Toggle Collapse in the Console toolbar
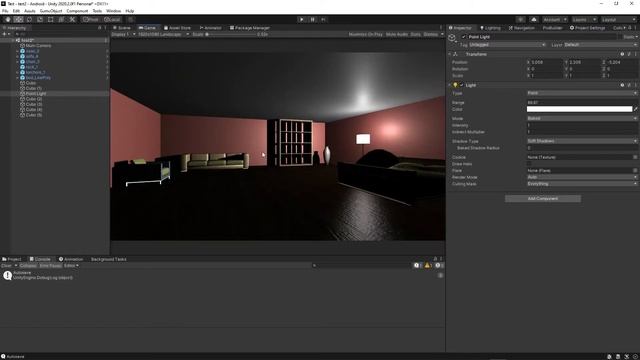640x360 pixels. coord(28,266)
